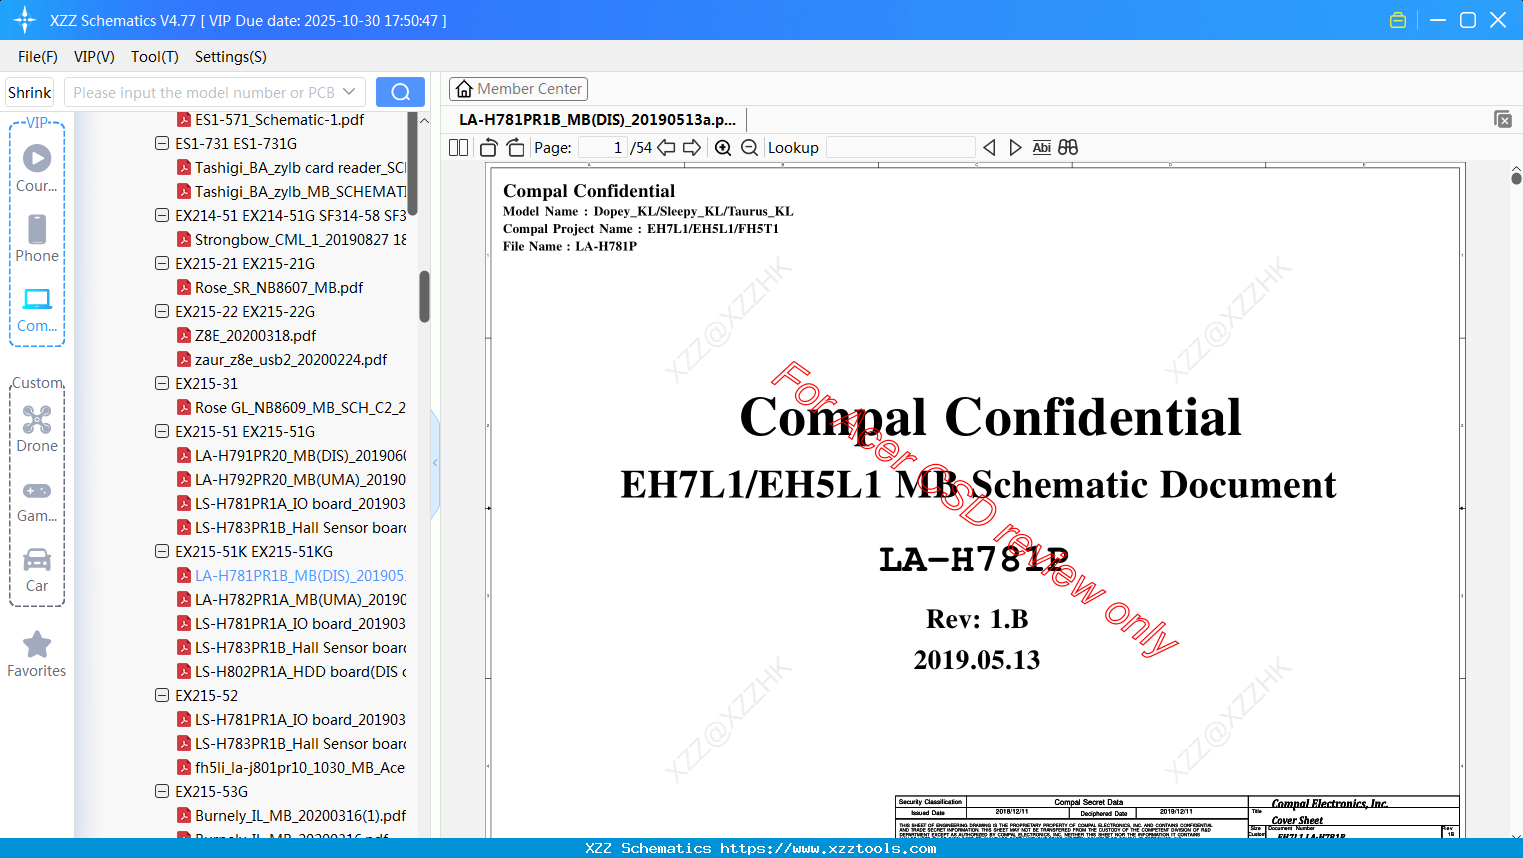Rotate the page clockwise
The width and height of the screenshot is (1523, 858).
point(516,148)
